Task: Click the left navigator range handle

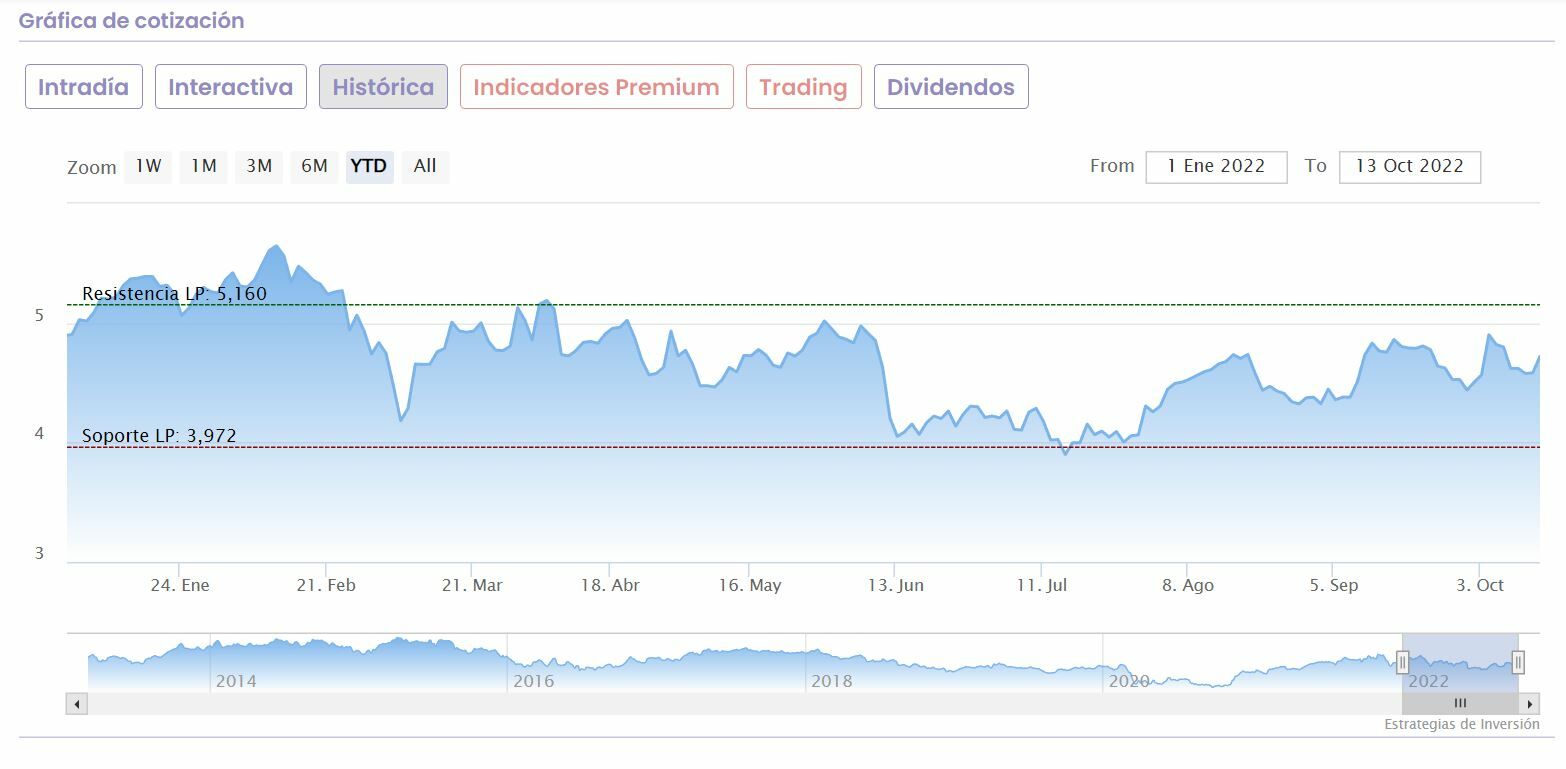Action: pos(1402,662)
